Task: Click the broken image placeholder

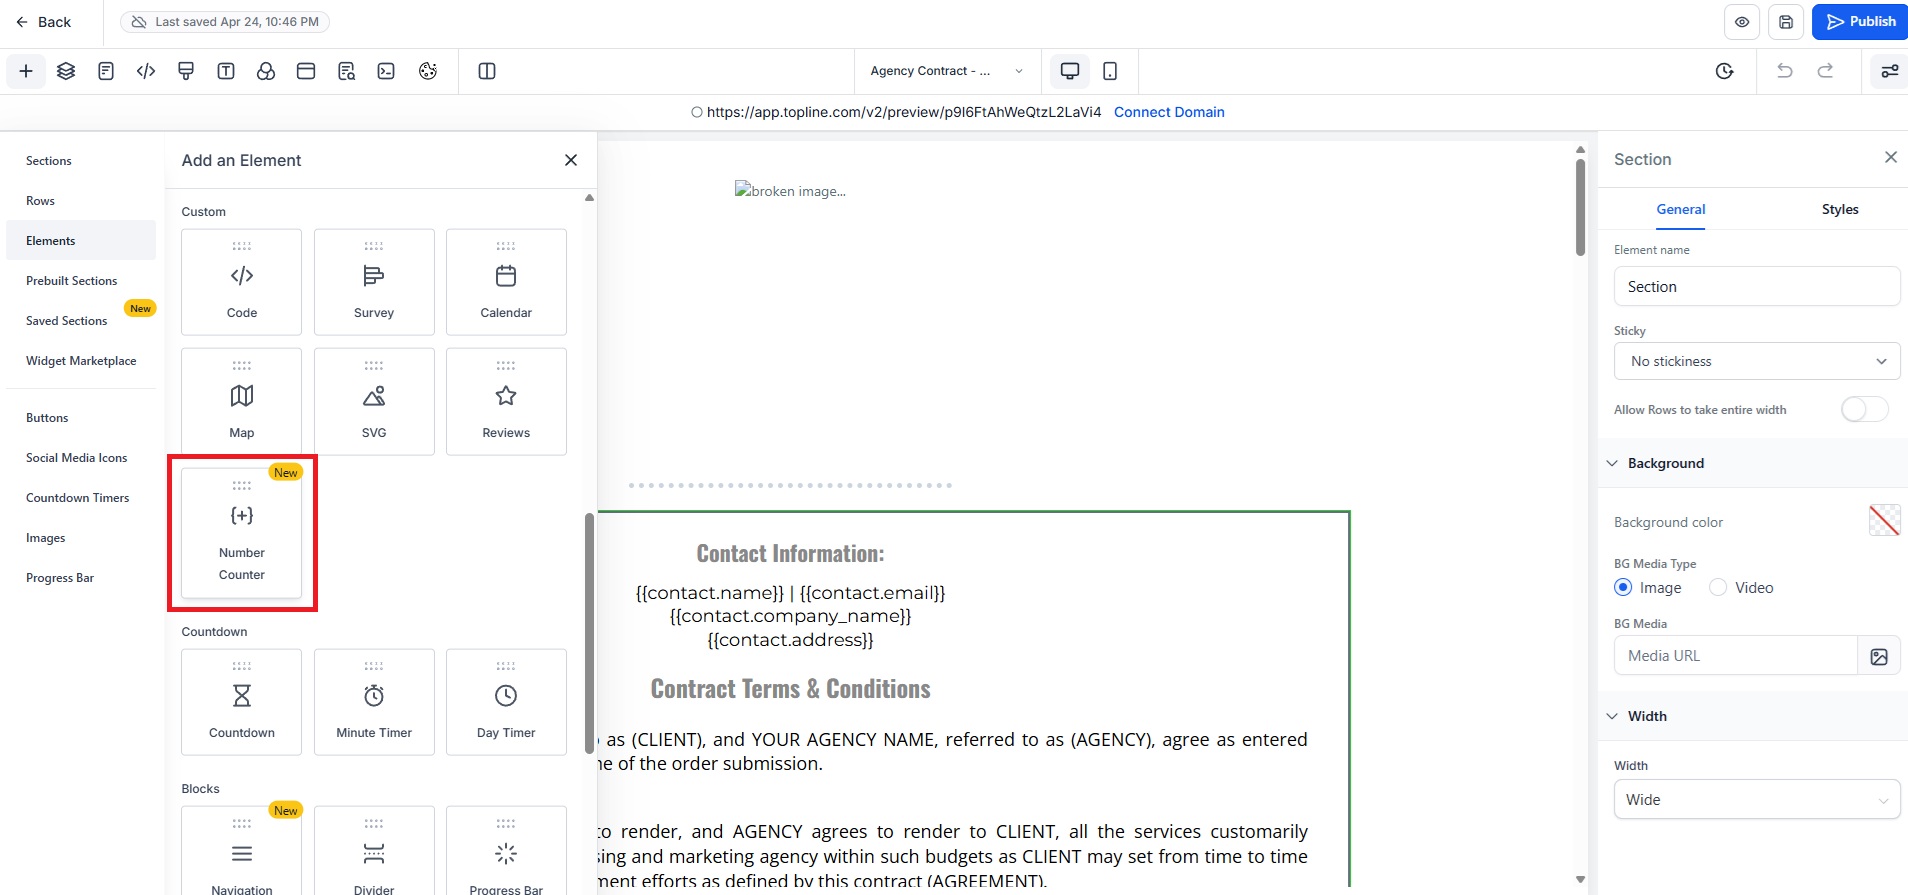Action: tap(790, 191)
